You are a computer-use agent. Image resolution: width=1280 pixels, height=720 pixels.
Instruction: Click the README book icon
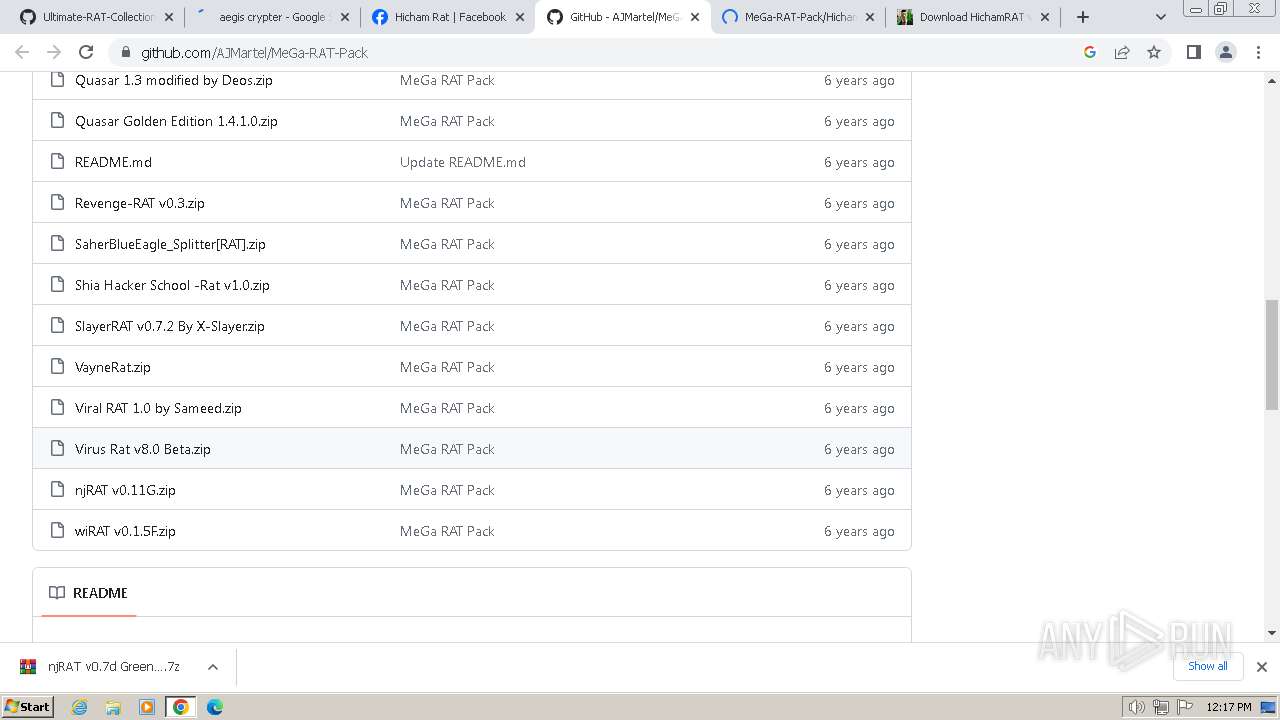click(57, 593)
